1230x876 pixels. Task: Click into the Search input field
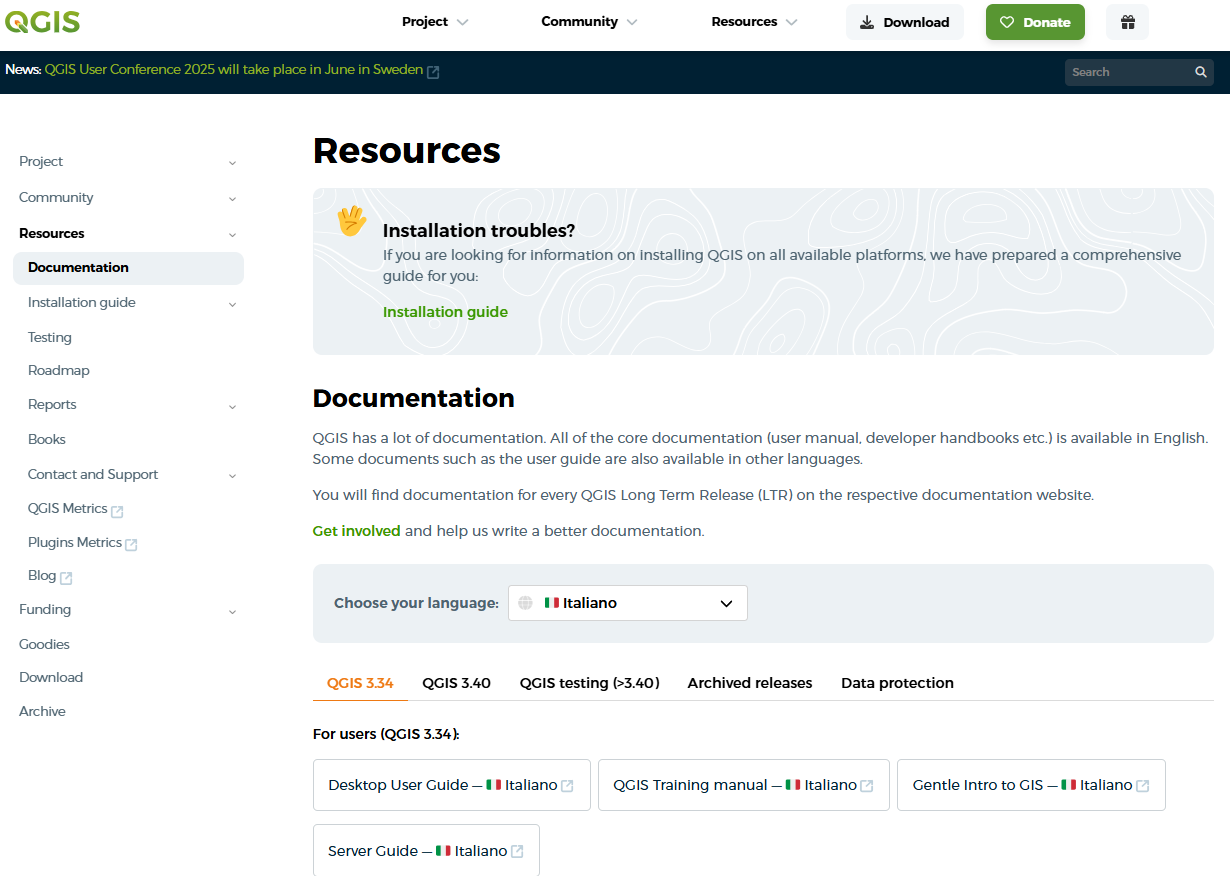point(1127,72)
